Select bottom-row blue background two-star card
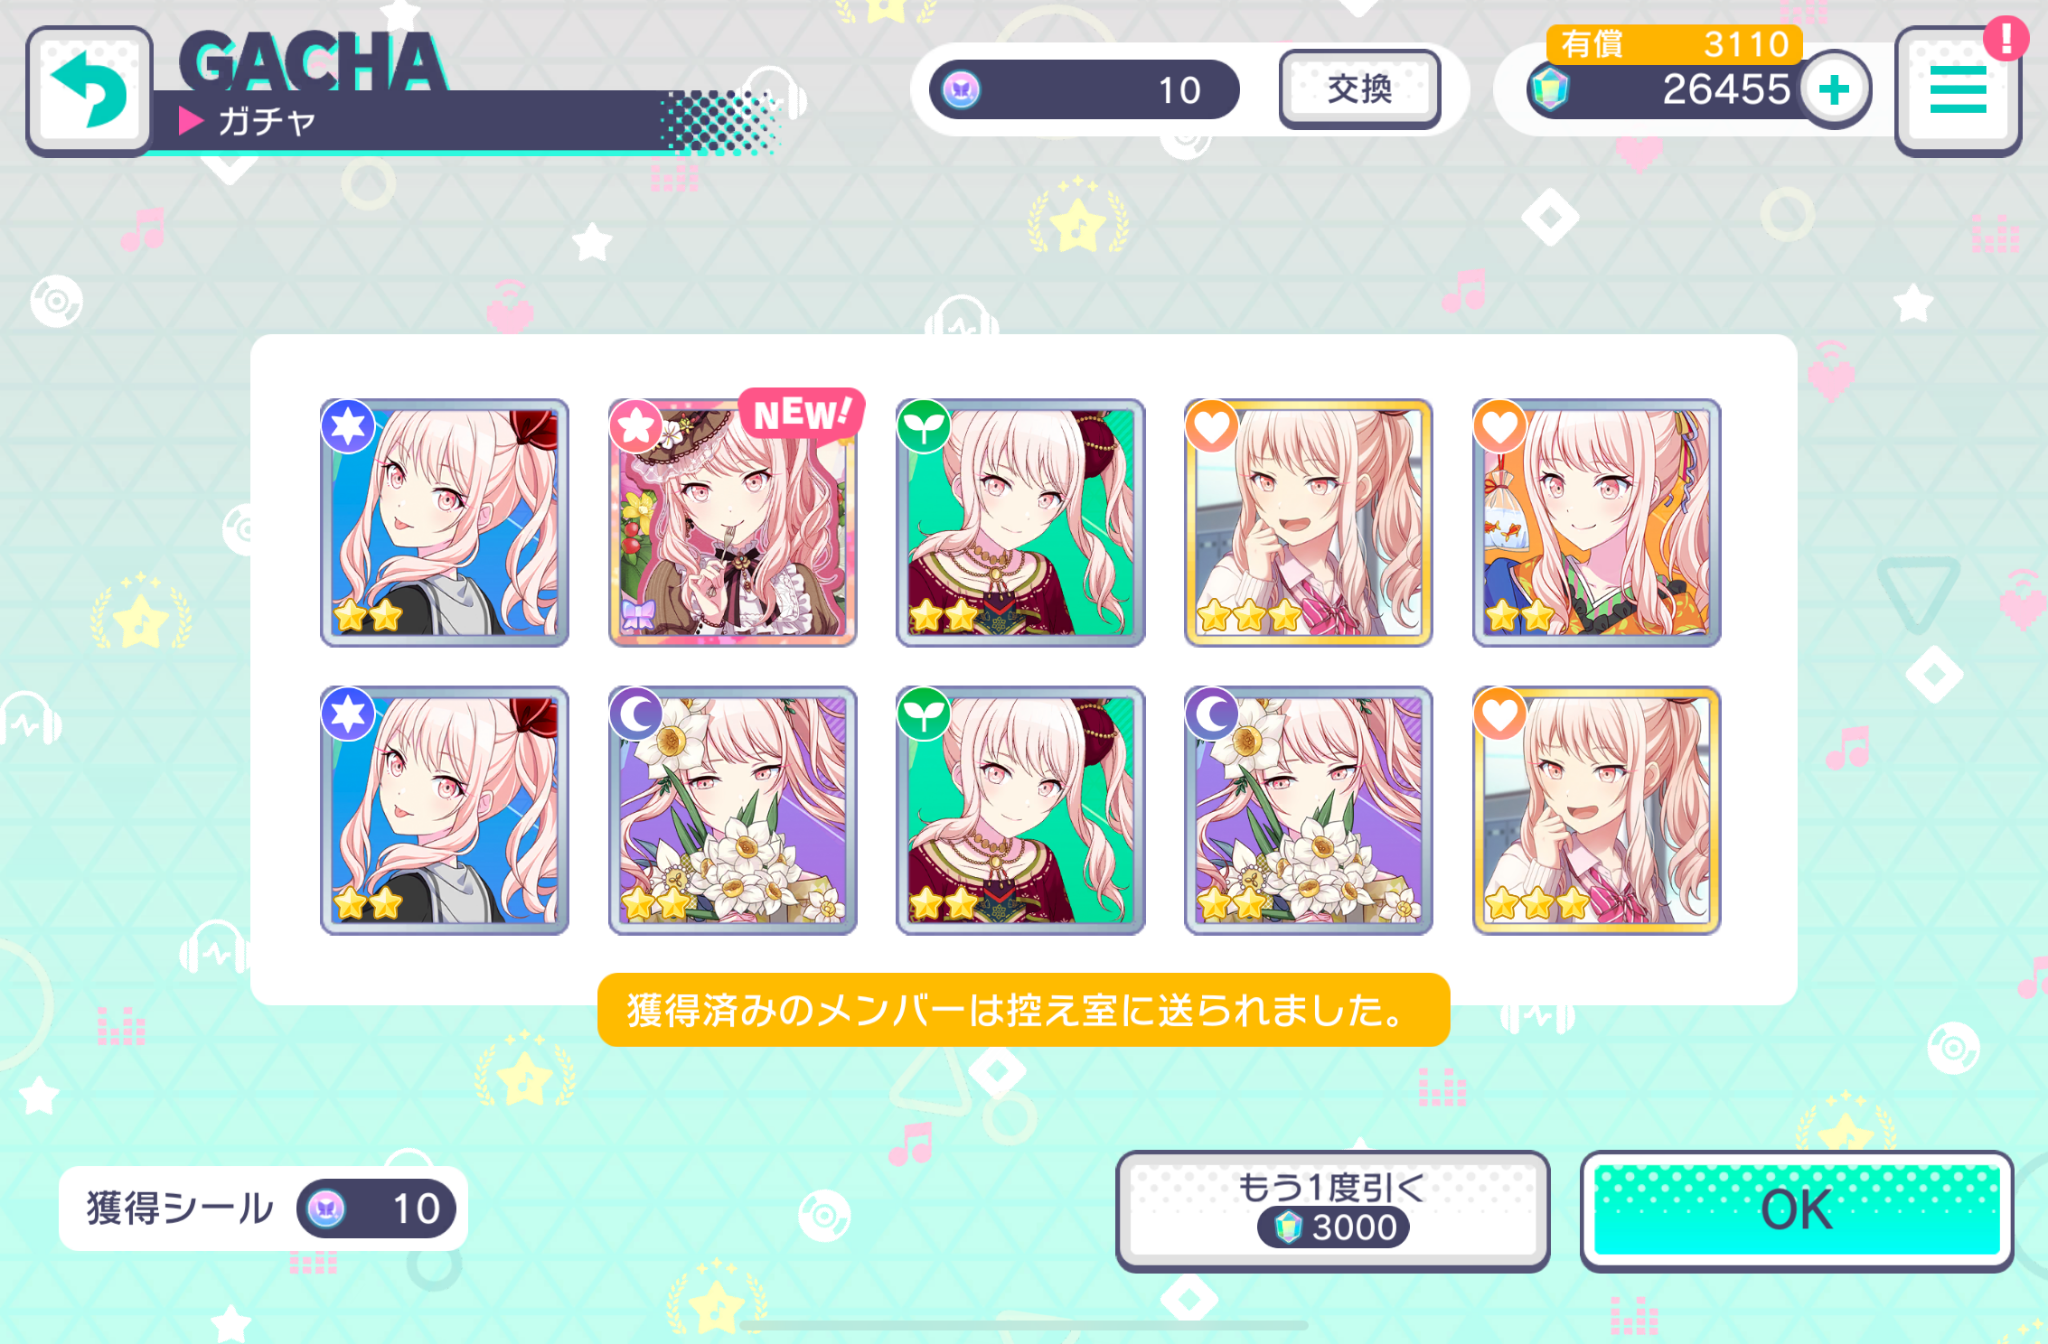This screenshot has width=2048, height=1344. click(x=445, y=810)
